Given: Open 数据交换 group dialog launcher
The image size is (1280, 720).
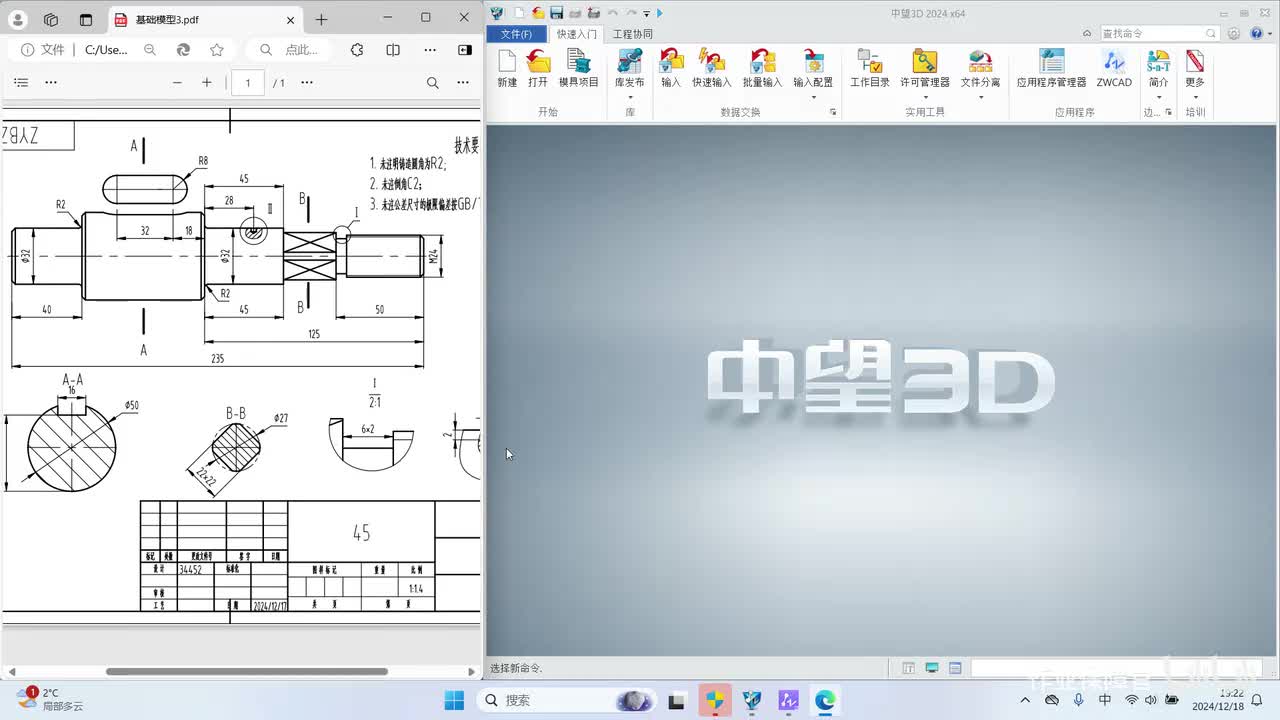Looking at the screenshot, I should pyautogui.click(x=833, y=112).
